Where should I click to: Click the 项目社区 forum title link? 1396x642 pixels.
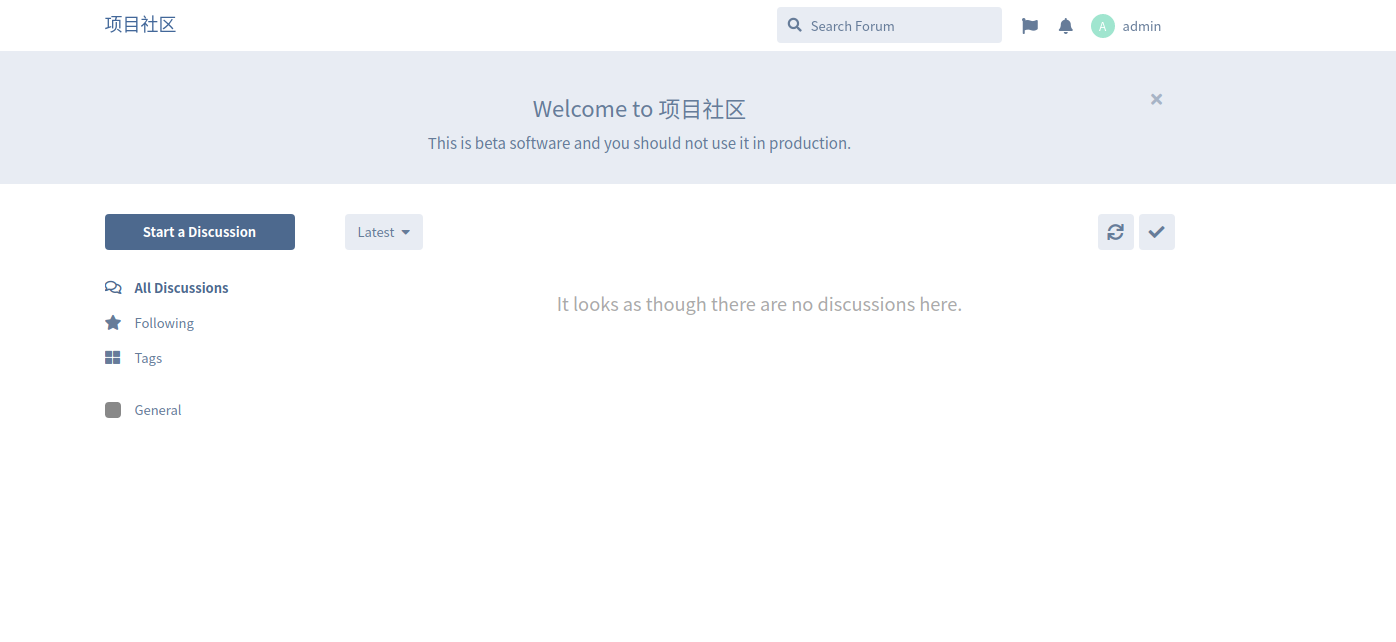point(140,25)
